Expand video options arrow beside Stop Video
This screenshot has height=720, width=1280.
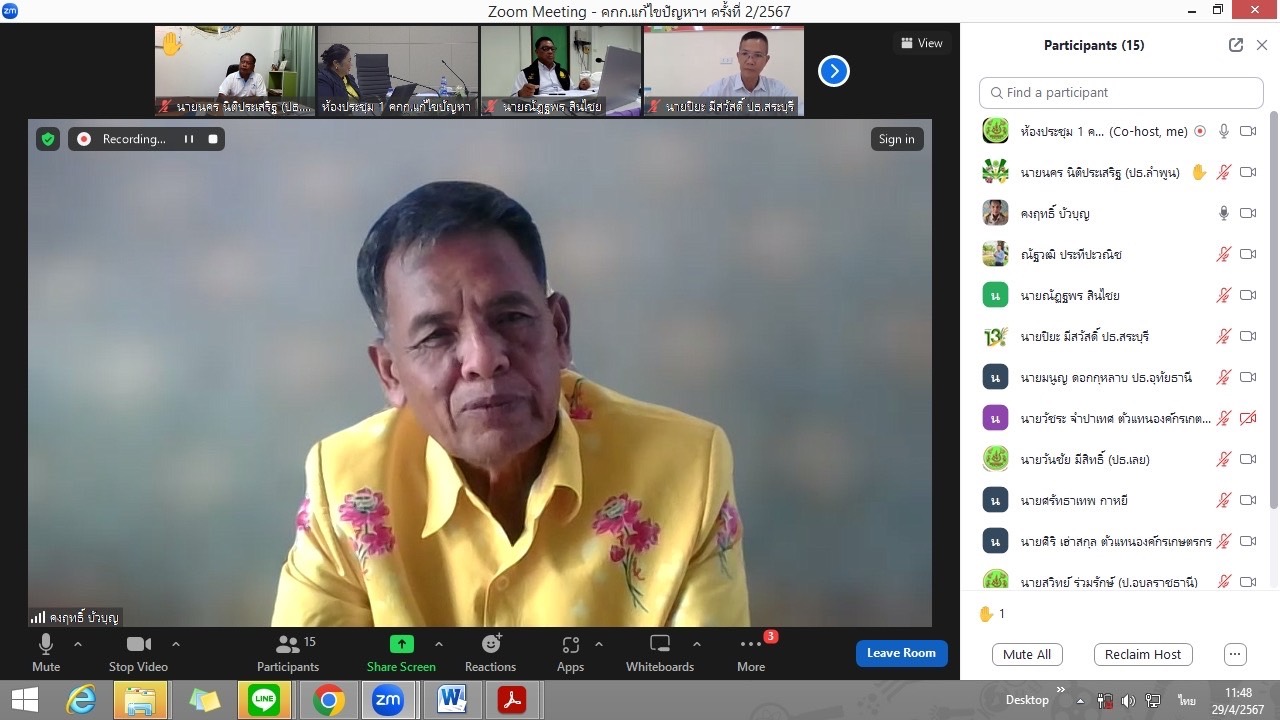176,644
